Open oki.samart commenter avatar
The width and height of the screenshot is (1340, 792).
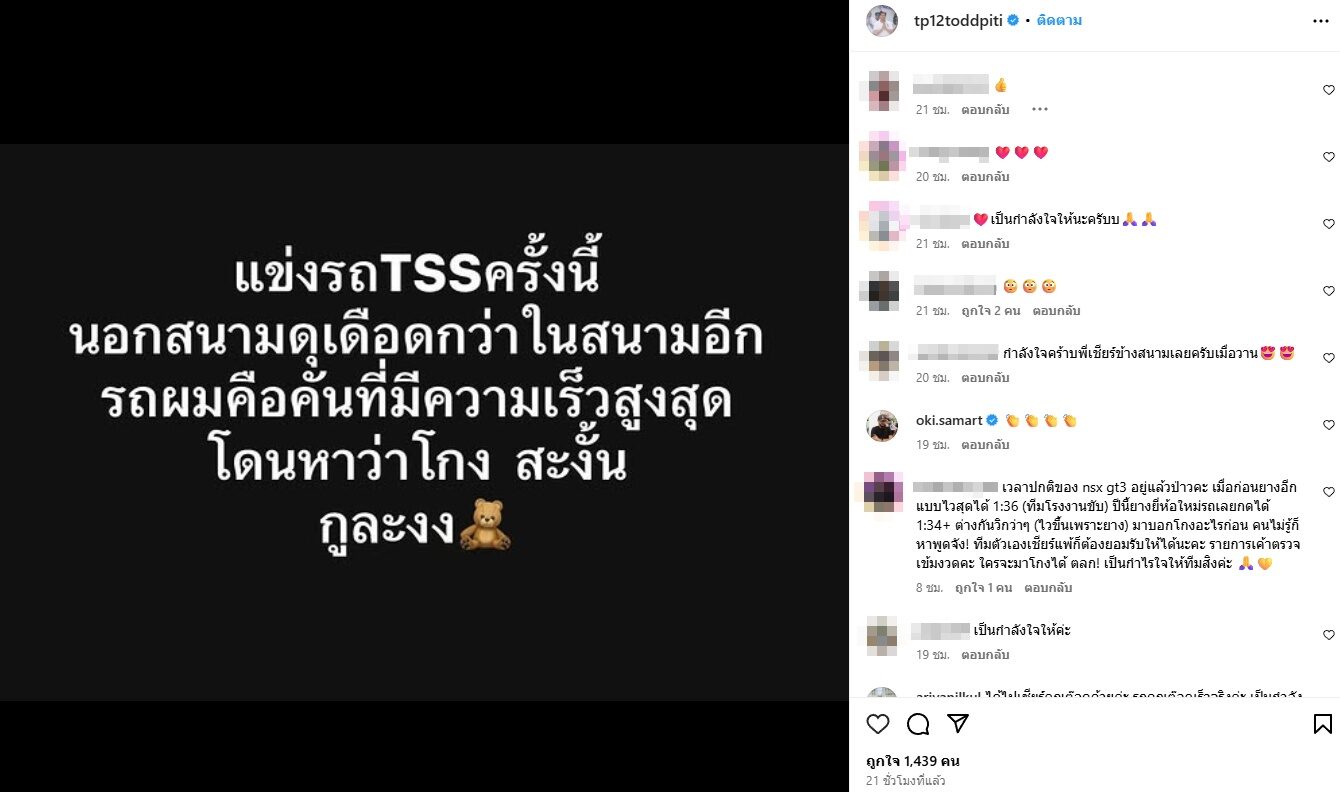pos(882,425)
